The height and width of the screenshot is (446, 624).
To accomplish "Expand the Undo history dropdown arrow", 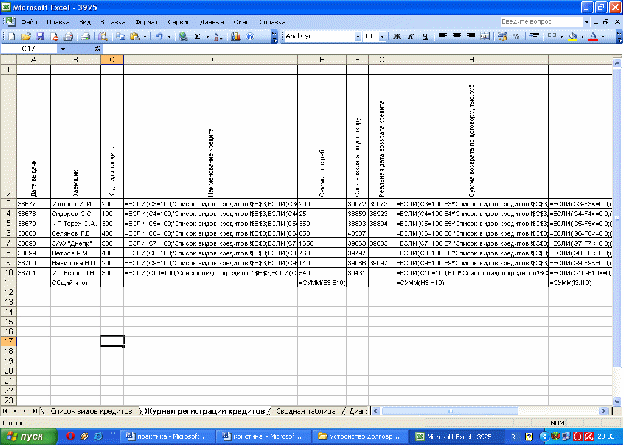I will coord(169,36).
